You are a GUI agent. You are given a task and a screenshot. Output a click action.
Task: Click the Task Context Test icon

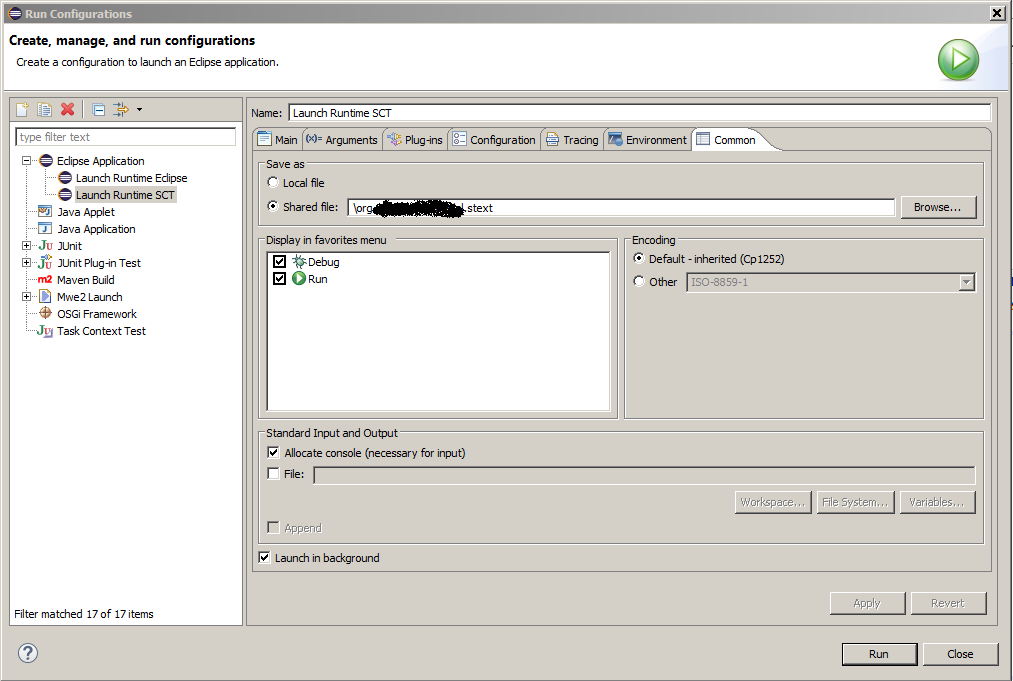(45, 331)
